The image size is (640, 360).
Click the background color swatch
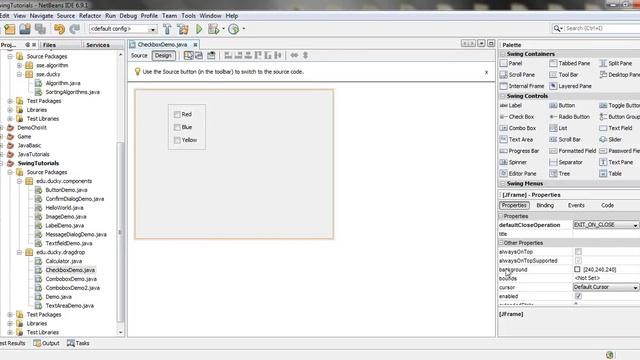coord(577,269)
